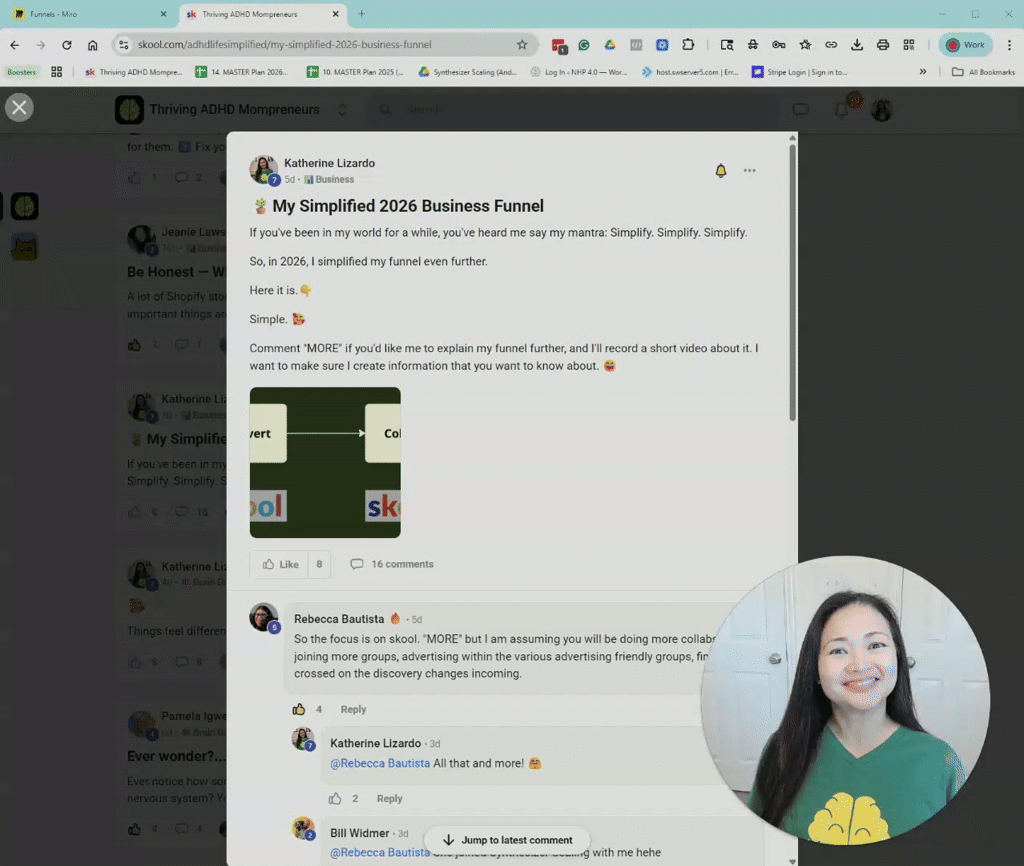This screenshot has height=866, width=1024.
Task: Open Chrome three-dot menu
Action: click(x=1009, y=44)
